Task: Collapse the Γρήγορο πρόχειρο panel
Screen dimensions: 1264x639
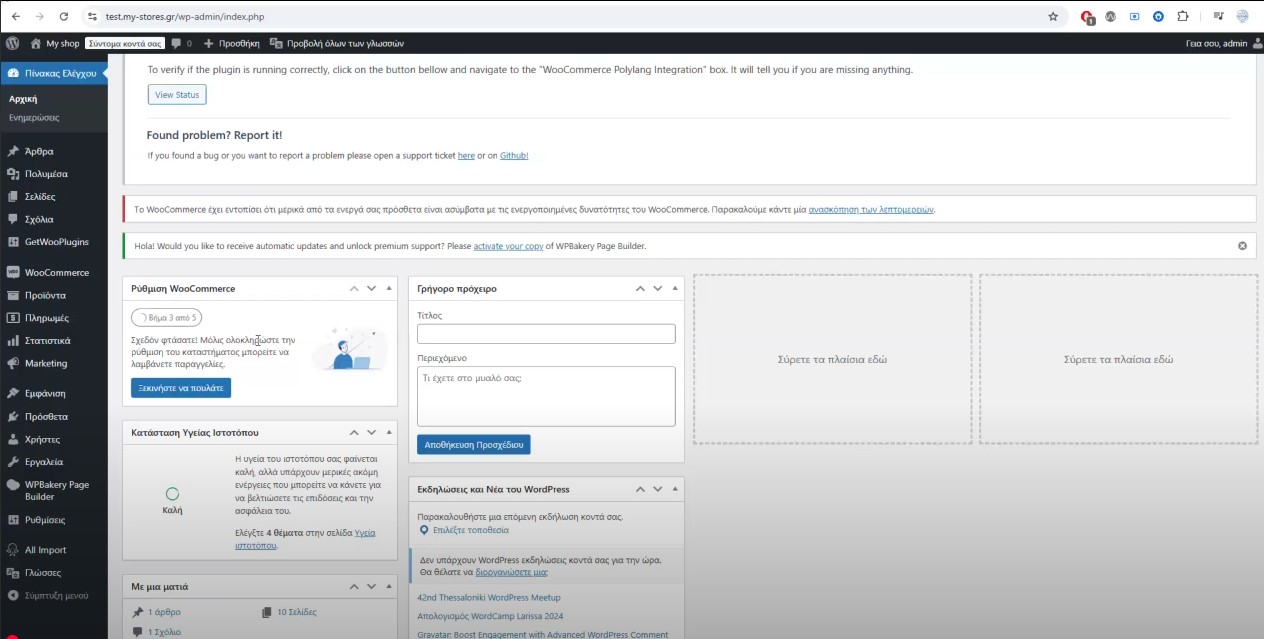Action: coord(676,288)
